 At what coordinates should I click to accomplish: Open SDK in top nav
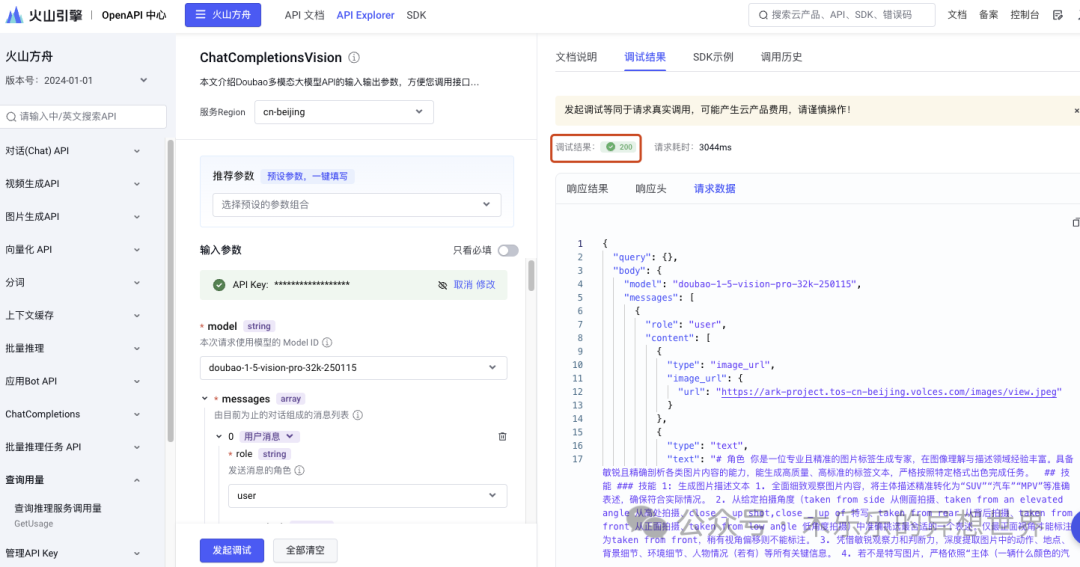416,15
